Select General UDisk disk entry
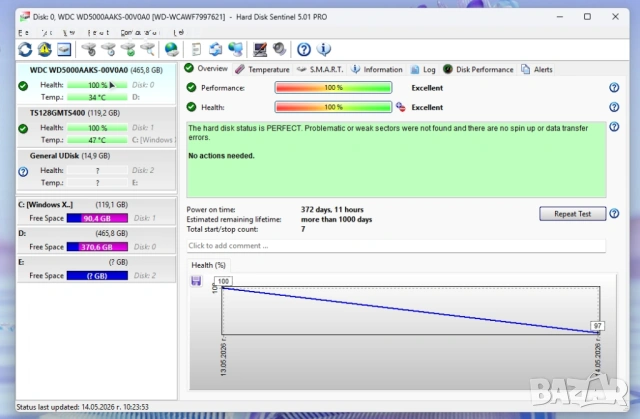The width and height of the screenshot is (640, 419). (96, 169)
